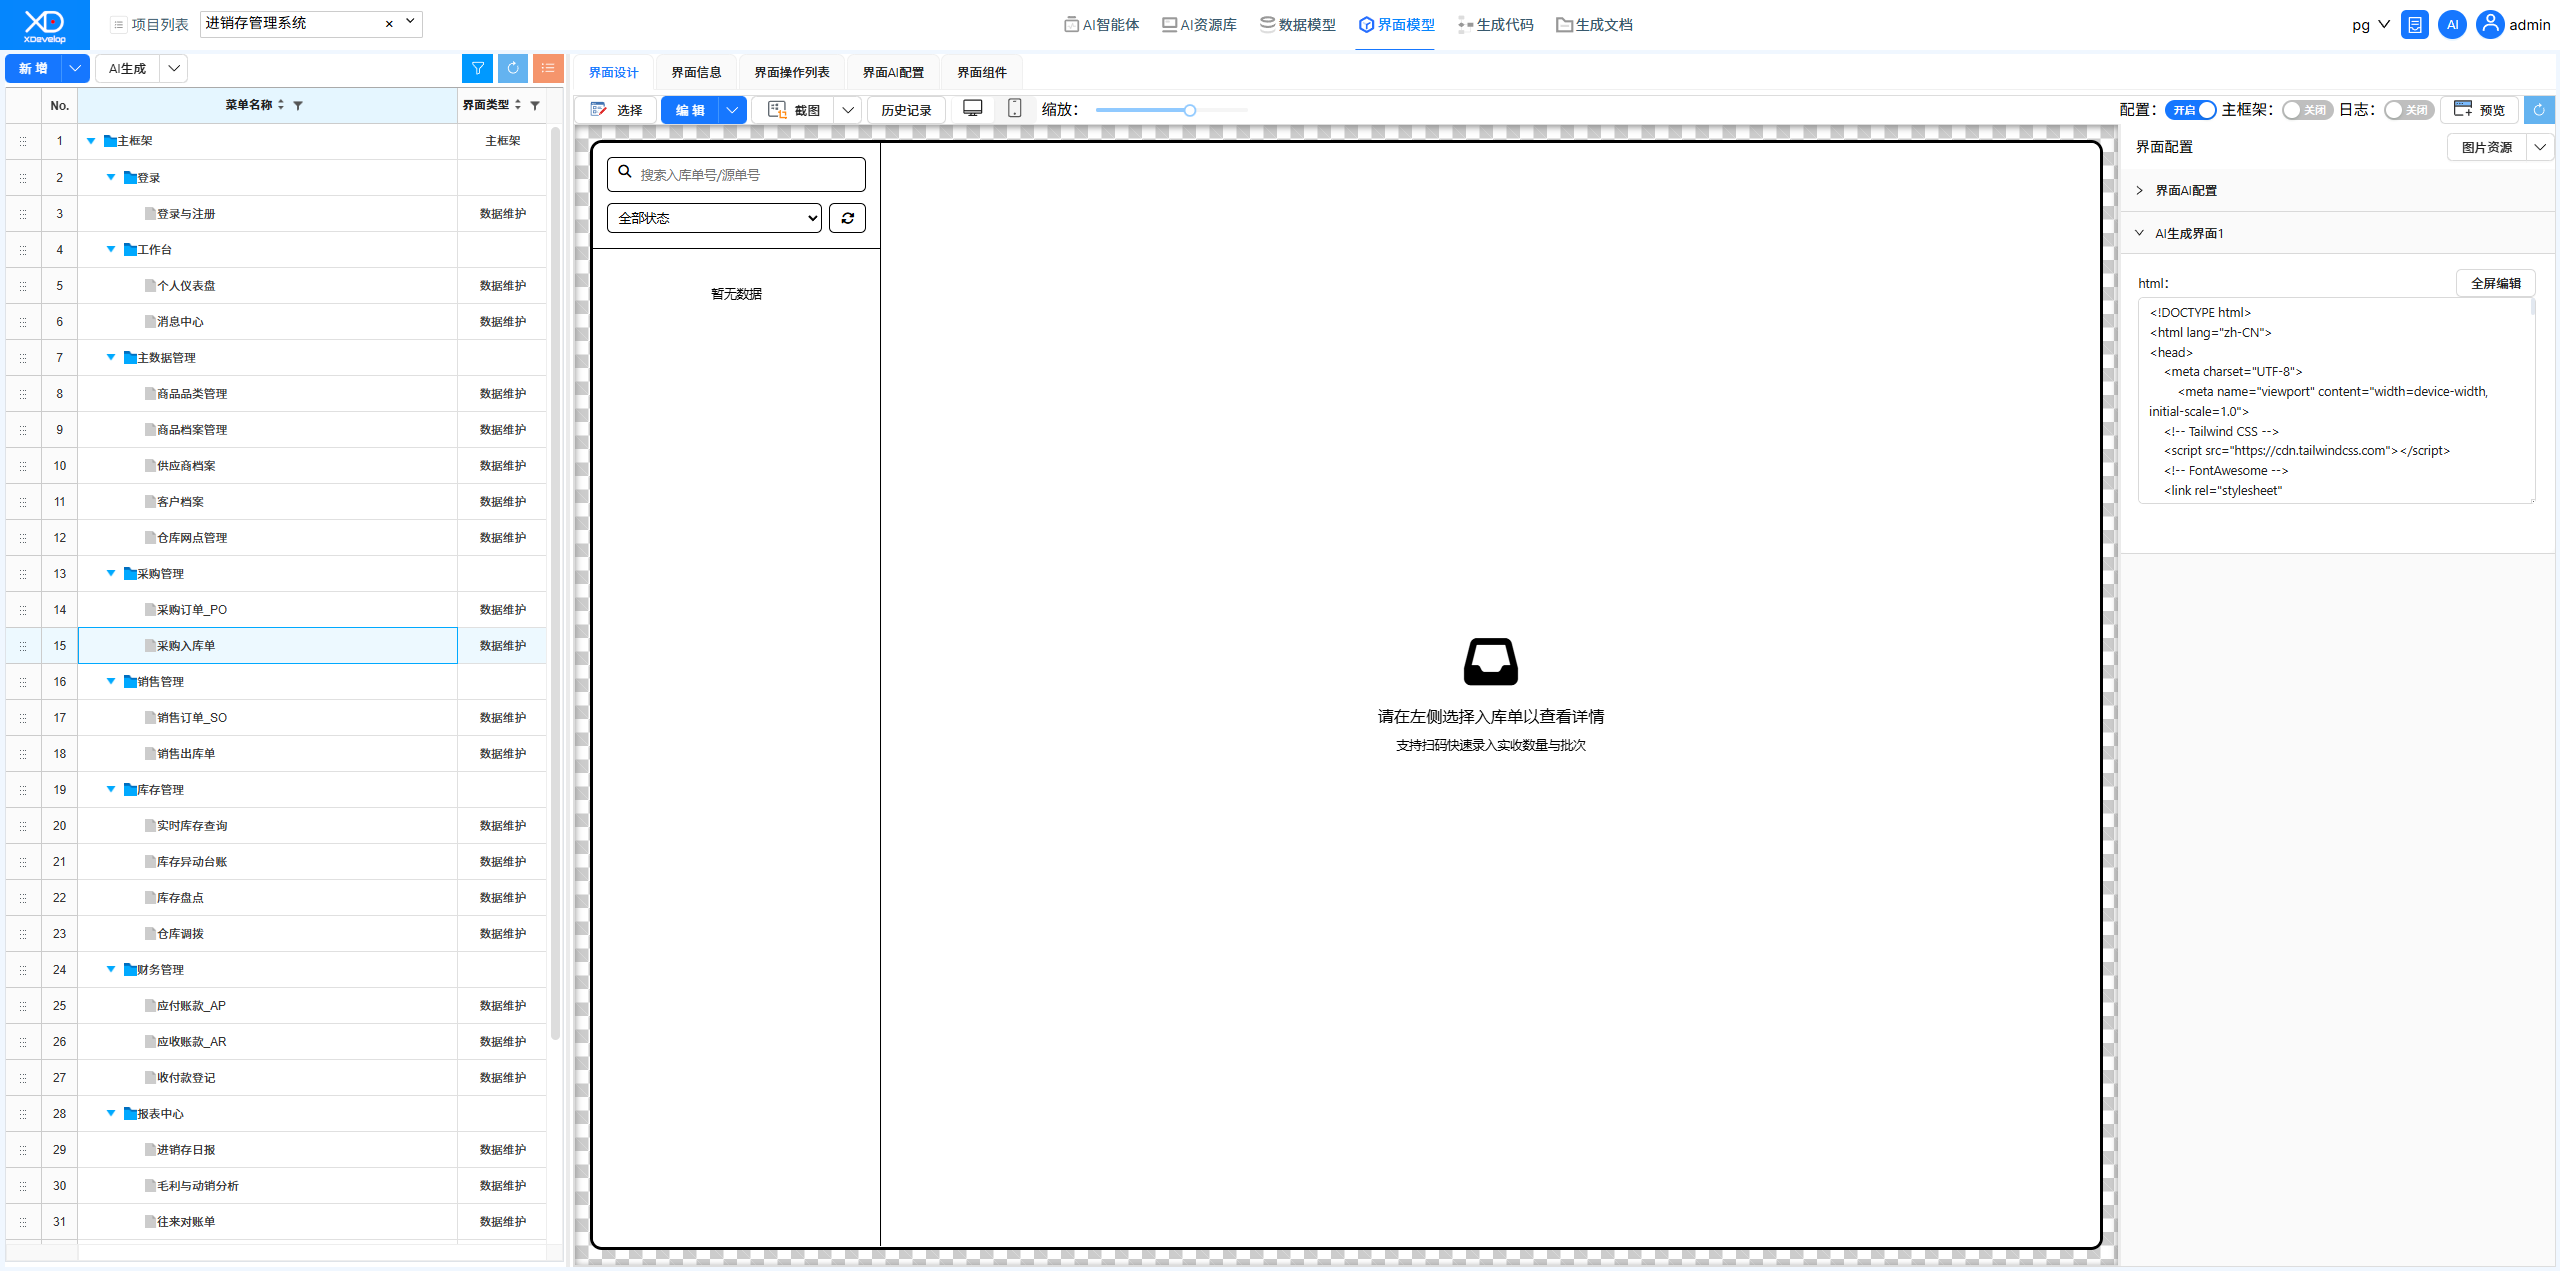Viewport: 2560px width, 1271px height.
Task: Turn on the 日志 toggle switch
Action: tap(2408, 110)
